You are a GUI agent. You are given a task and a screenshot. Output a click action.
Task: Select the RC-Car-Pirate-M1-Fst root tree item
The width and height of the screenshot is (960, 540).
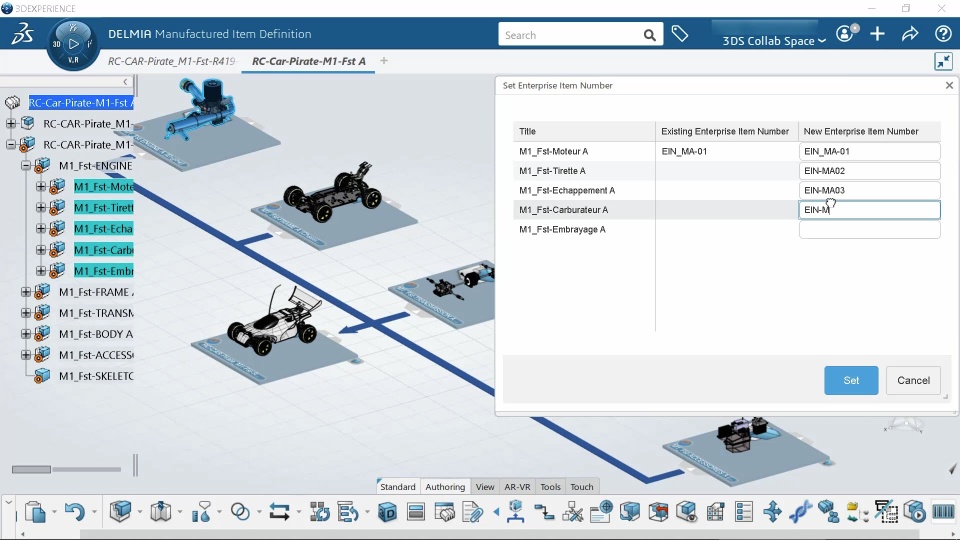coord(81,103)
